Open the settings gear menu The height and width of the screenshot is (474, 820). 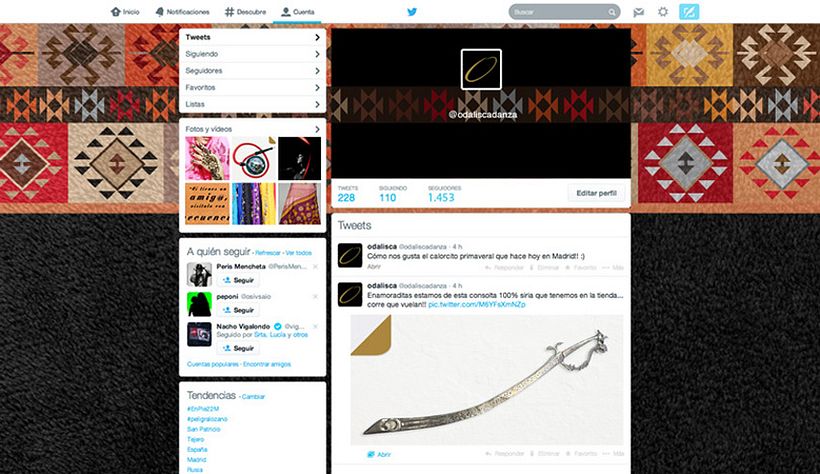coord(663,12)
